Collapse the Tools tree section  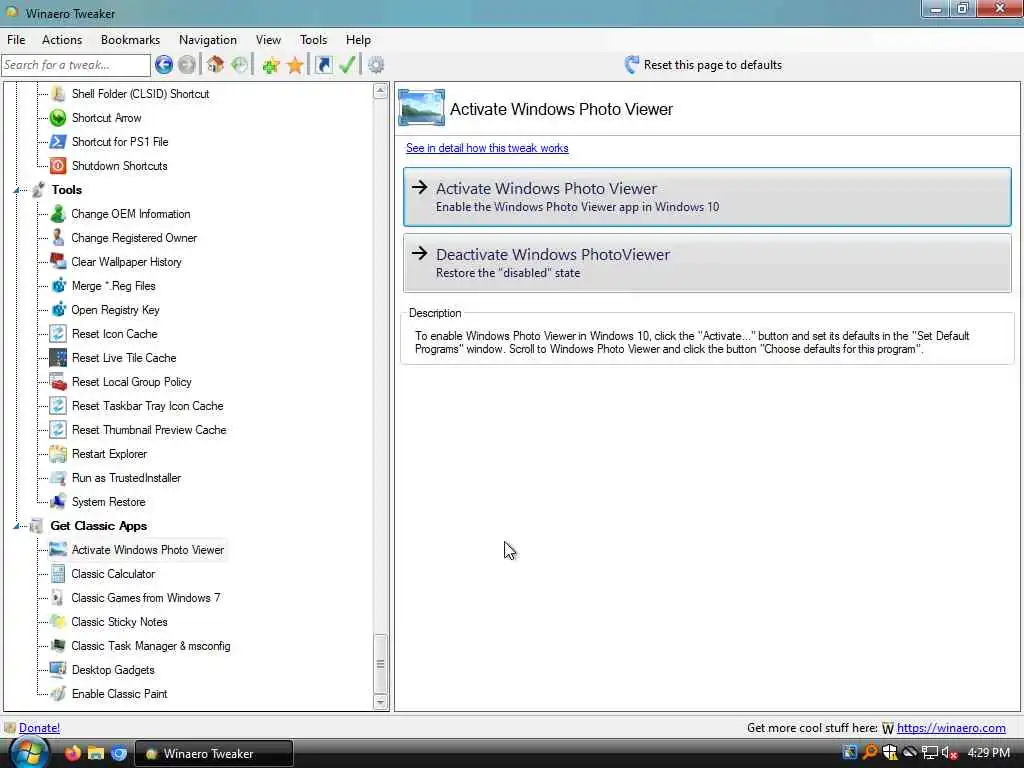tap(17, 190)
